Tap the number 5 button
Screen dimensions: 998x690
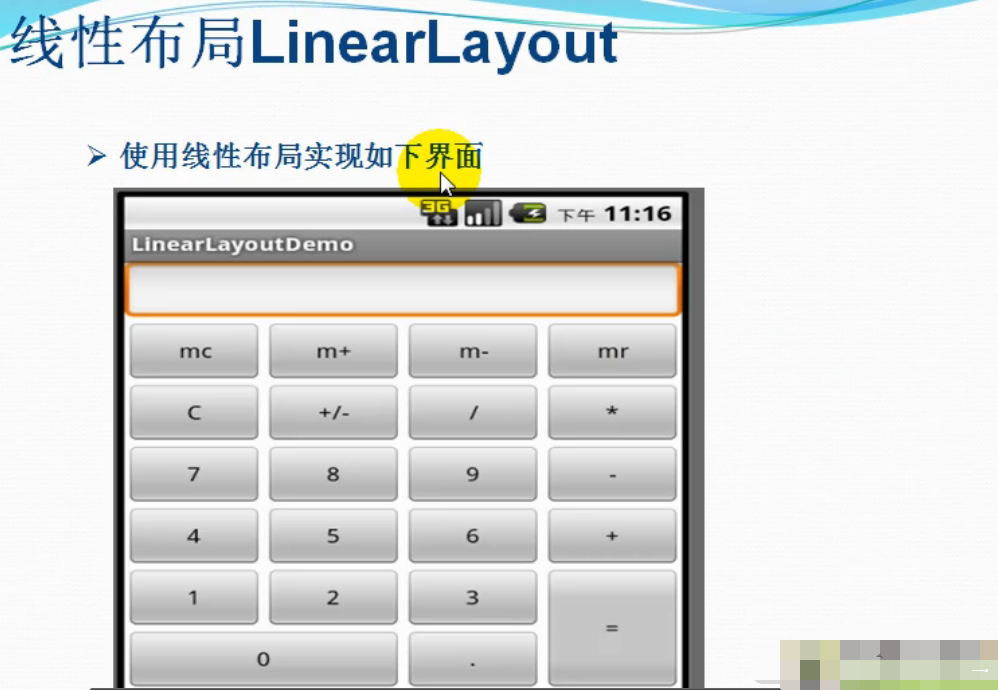tap(334, 536)
